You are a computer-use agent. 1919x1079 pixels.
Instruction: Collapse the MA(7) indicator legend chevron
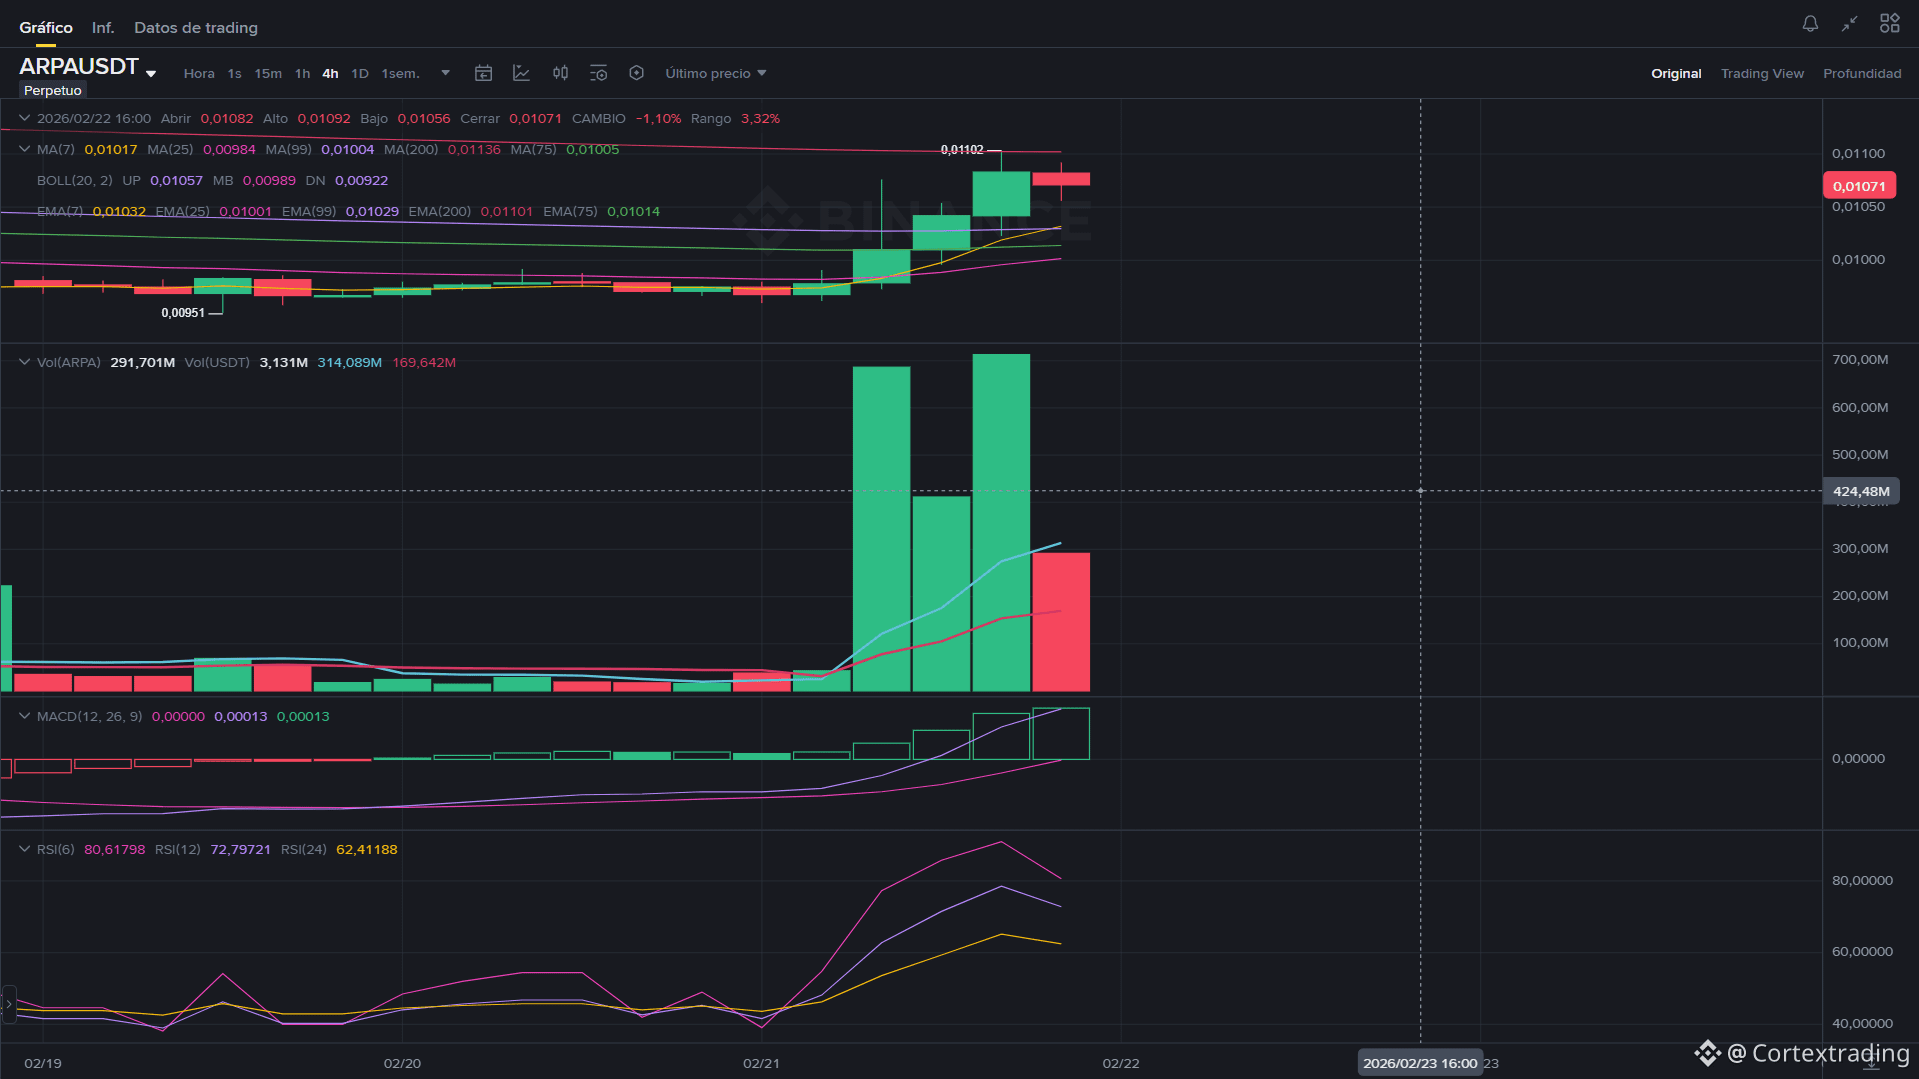pos(24,149)
